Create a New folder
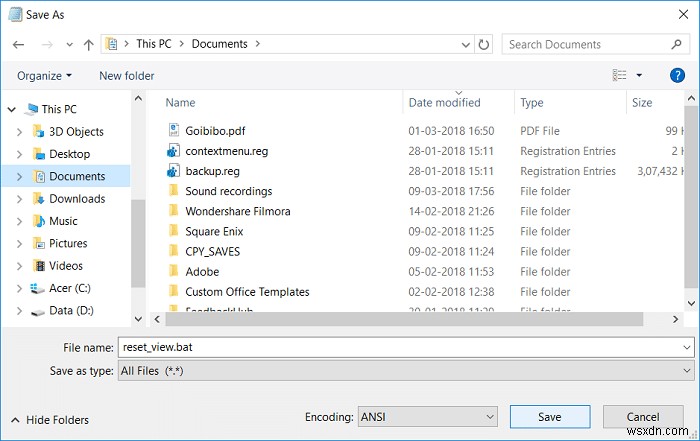The width and height of the screenshot is (700, 441). (126, 76)
